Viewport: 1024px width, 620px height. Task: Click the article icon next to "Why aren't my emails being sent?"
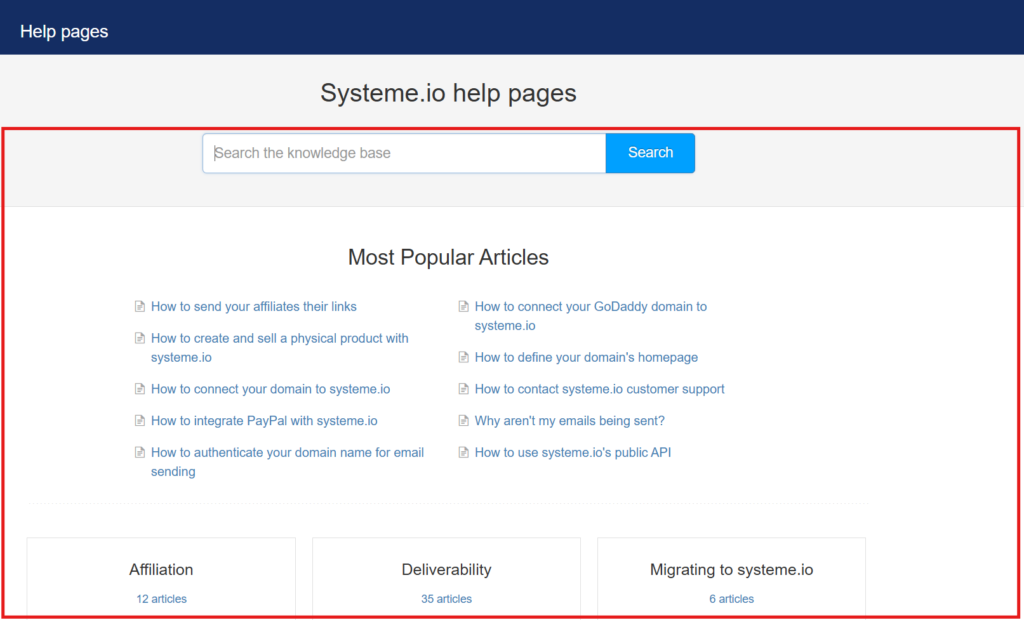pos(463,421)
